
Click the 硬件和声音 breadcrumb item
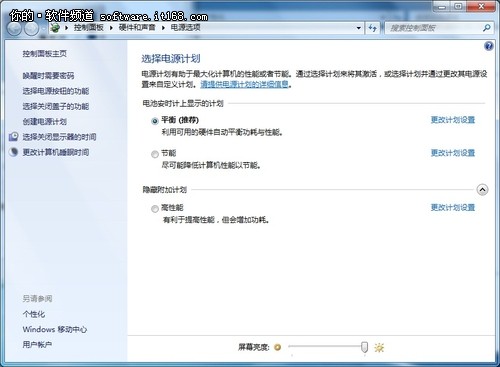pos(137,27)
